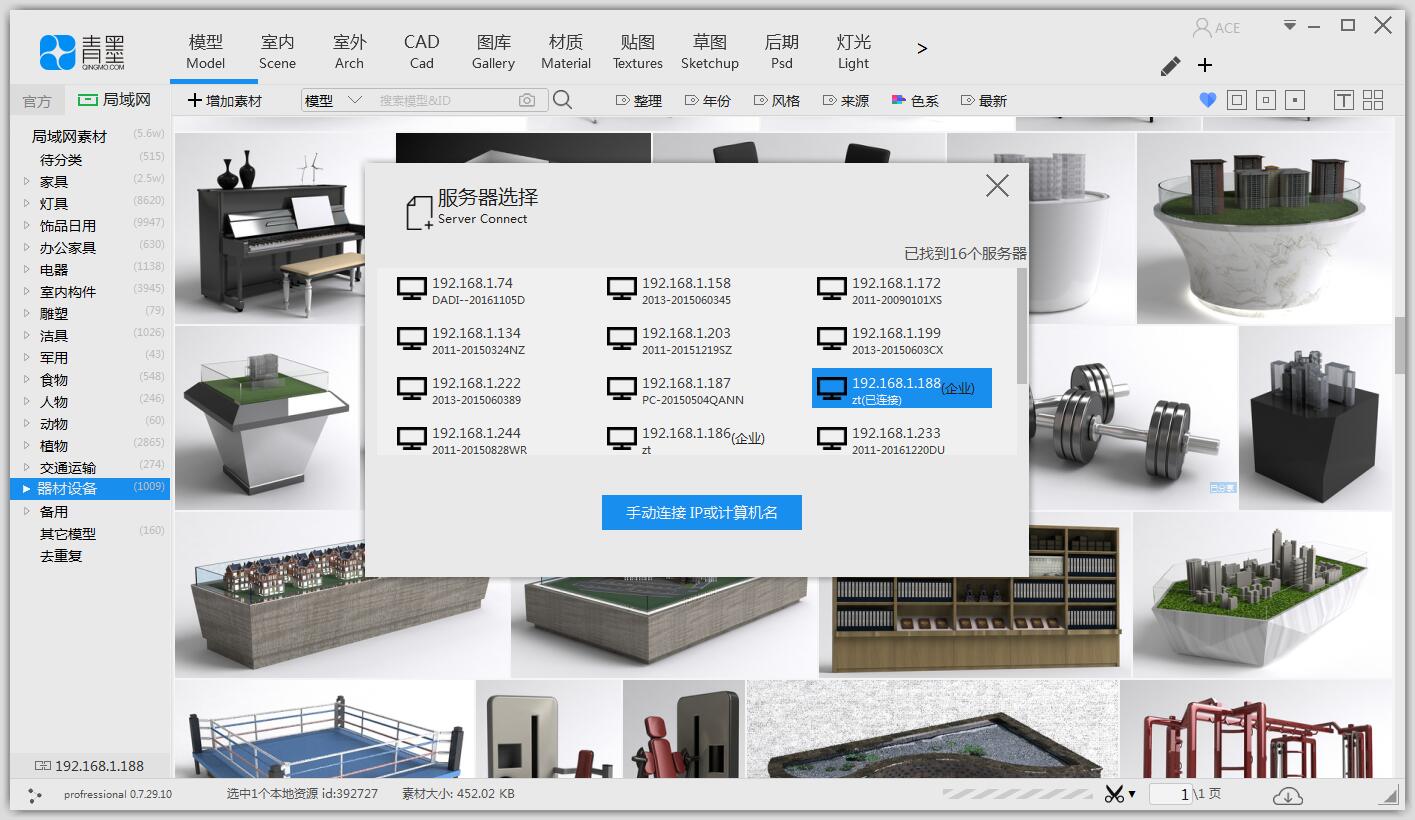Image resolution: width=1415 pixels, height=820 pixels.
Task: Switch to the 灯光 Light tab
Action: (x=853, y=52)
